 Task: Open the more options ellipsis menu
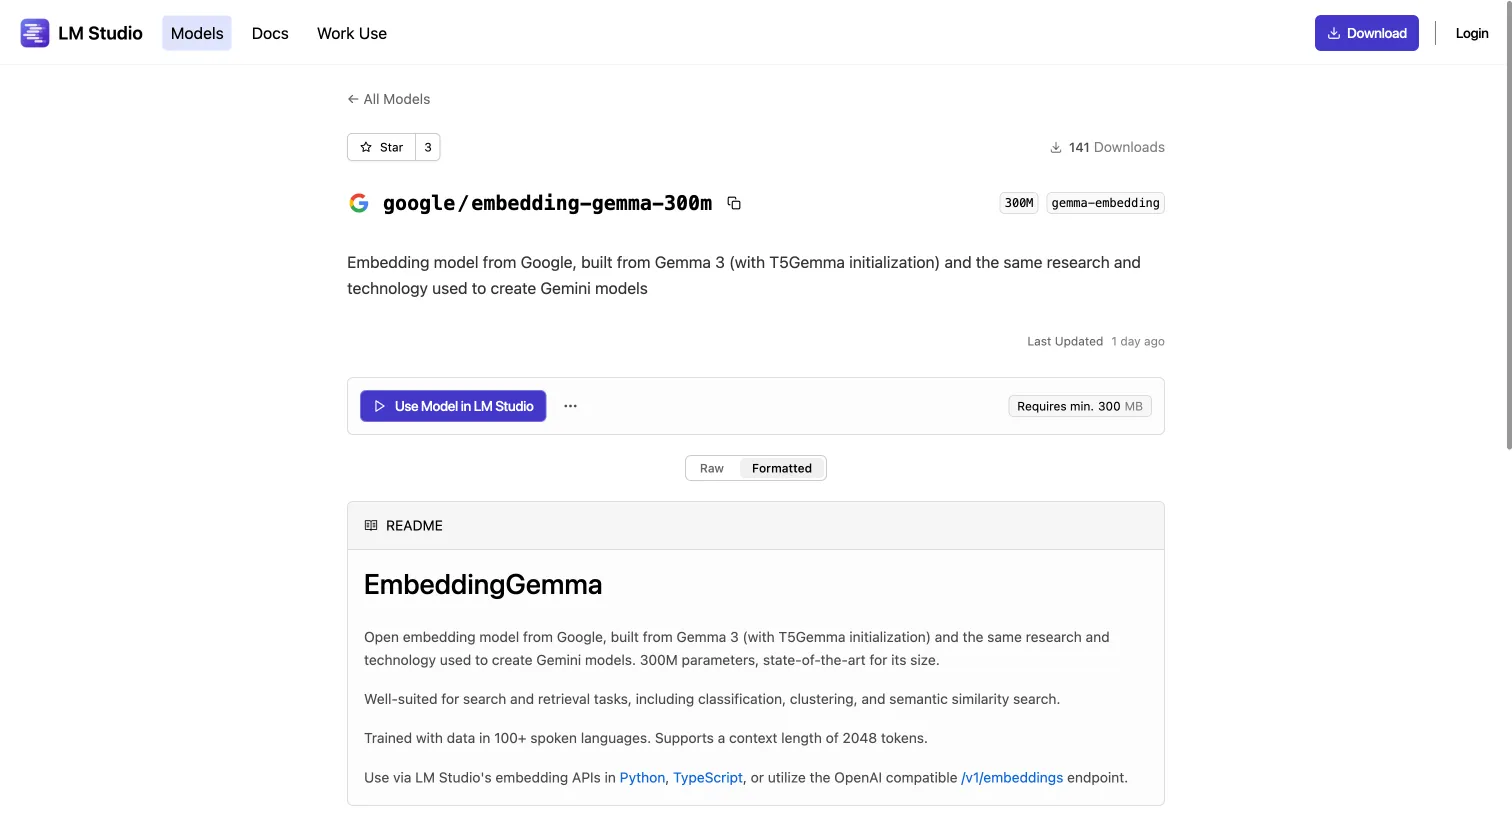(x=570, y=406)
